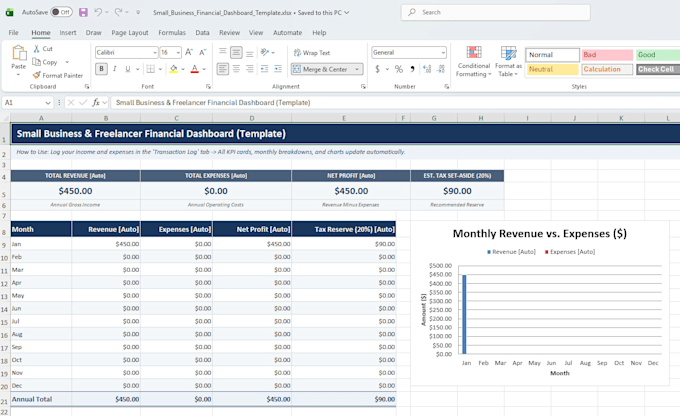Align text right
Viewport: 680px width, 416px height.
(x=250, y=69)
